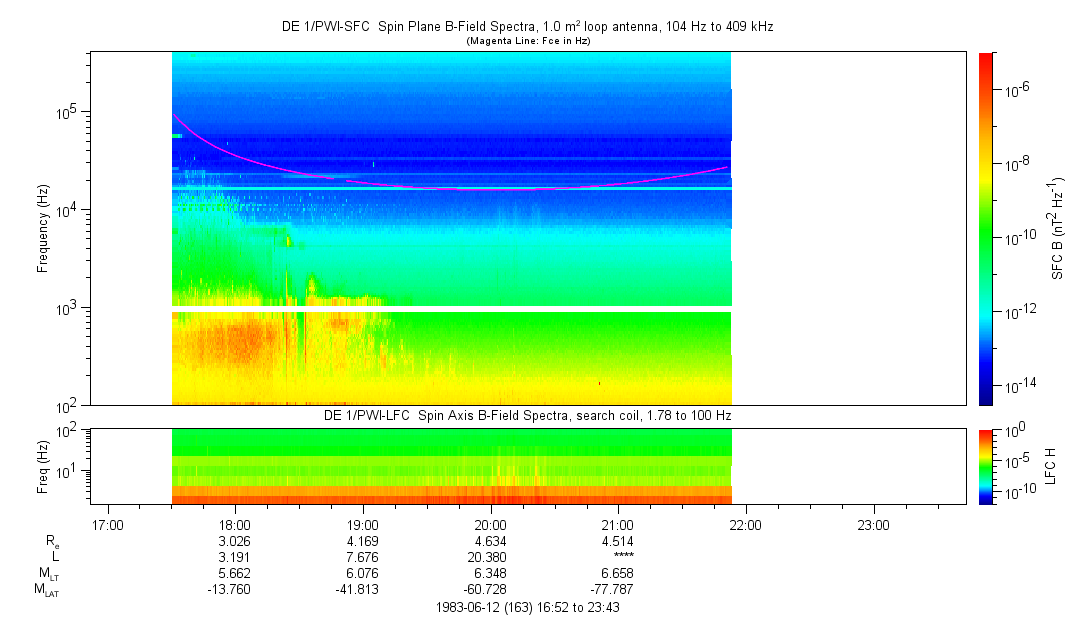Click the L value 20.380

point(490,557)
